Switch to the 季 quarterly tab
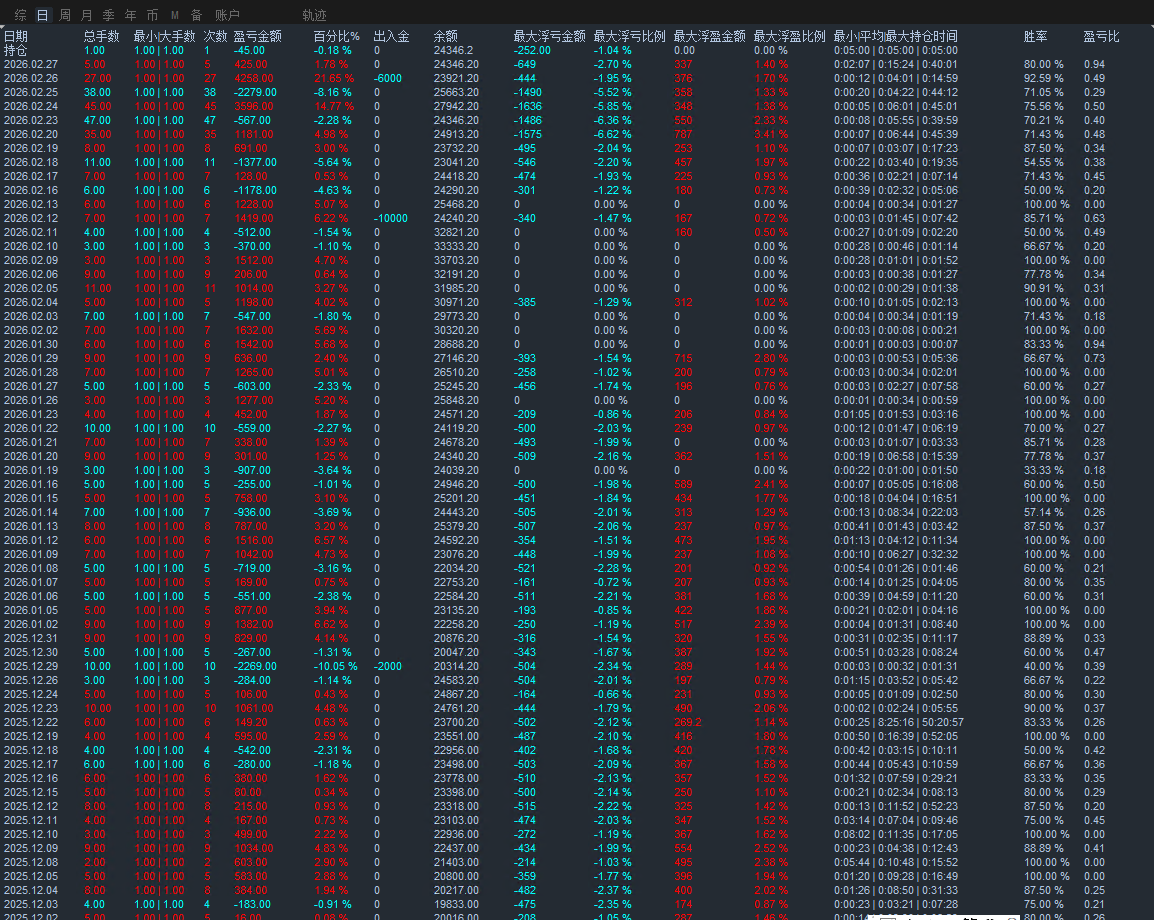 click(x=108, y=15)
